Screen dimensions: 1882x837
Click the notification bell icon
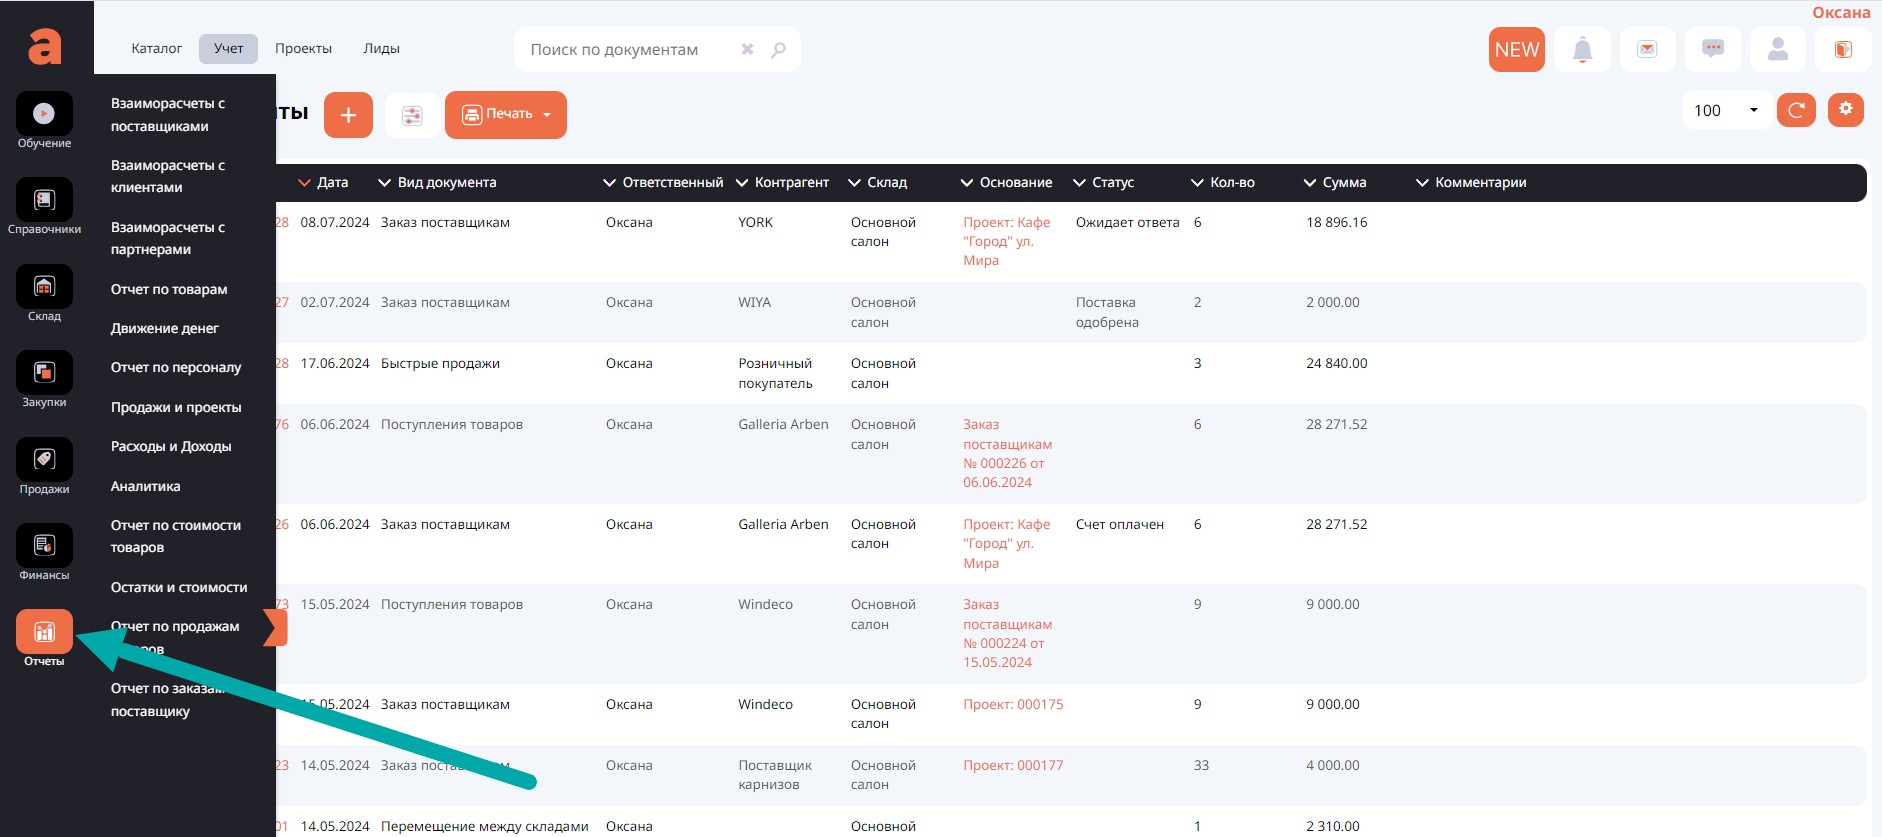[1582, 50]
